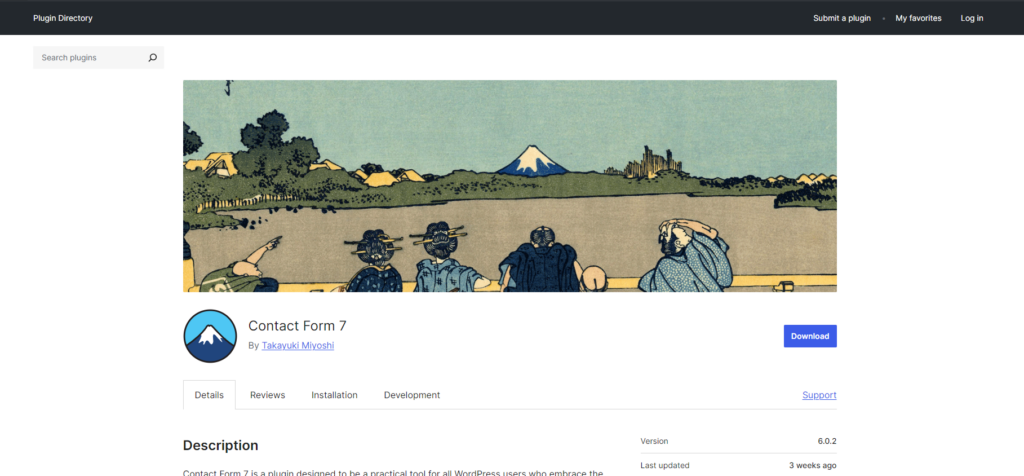Click the Japanese woodblock banner image
The image size is (1024, 476).
[509, 186]
